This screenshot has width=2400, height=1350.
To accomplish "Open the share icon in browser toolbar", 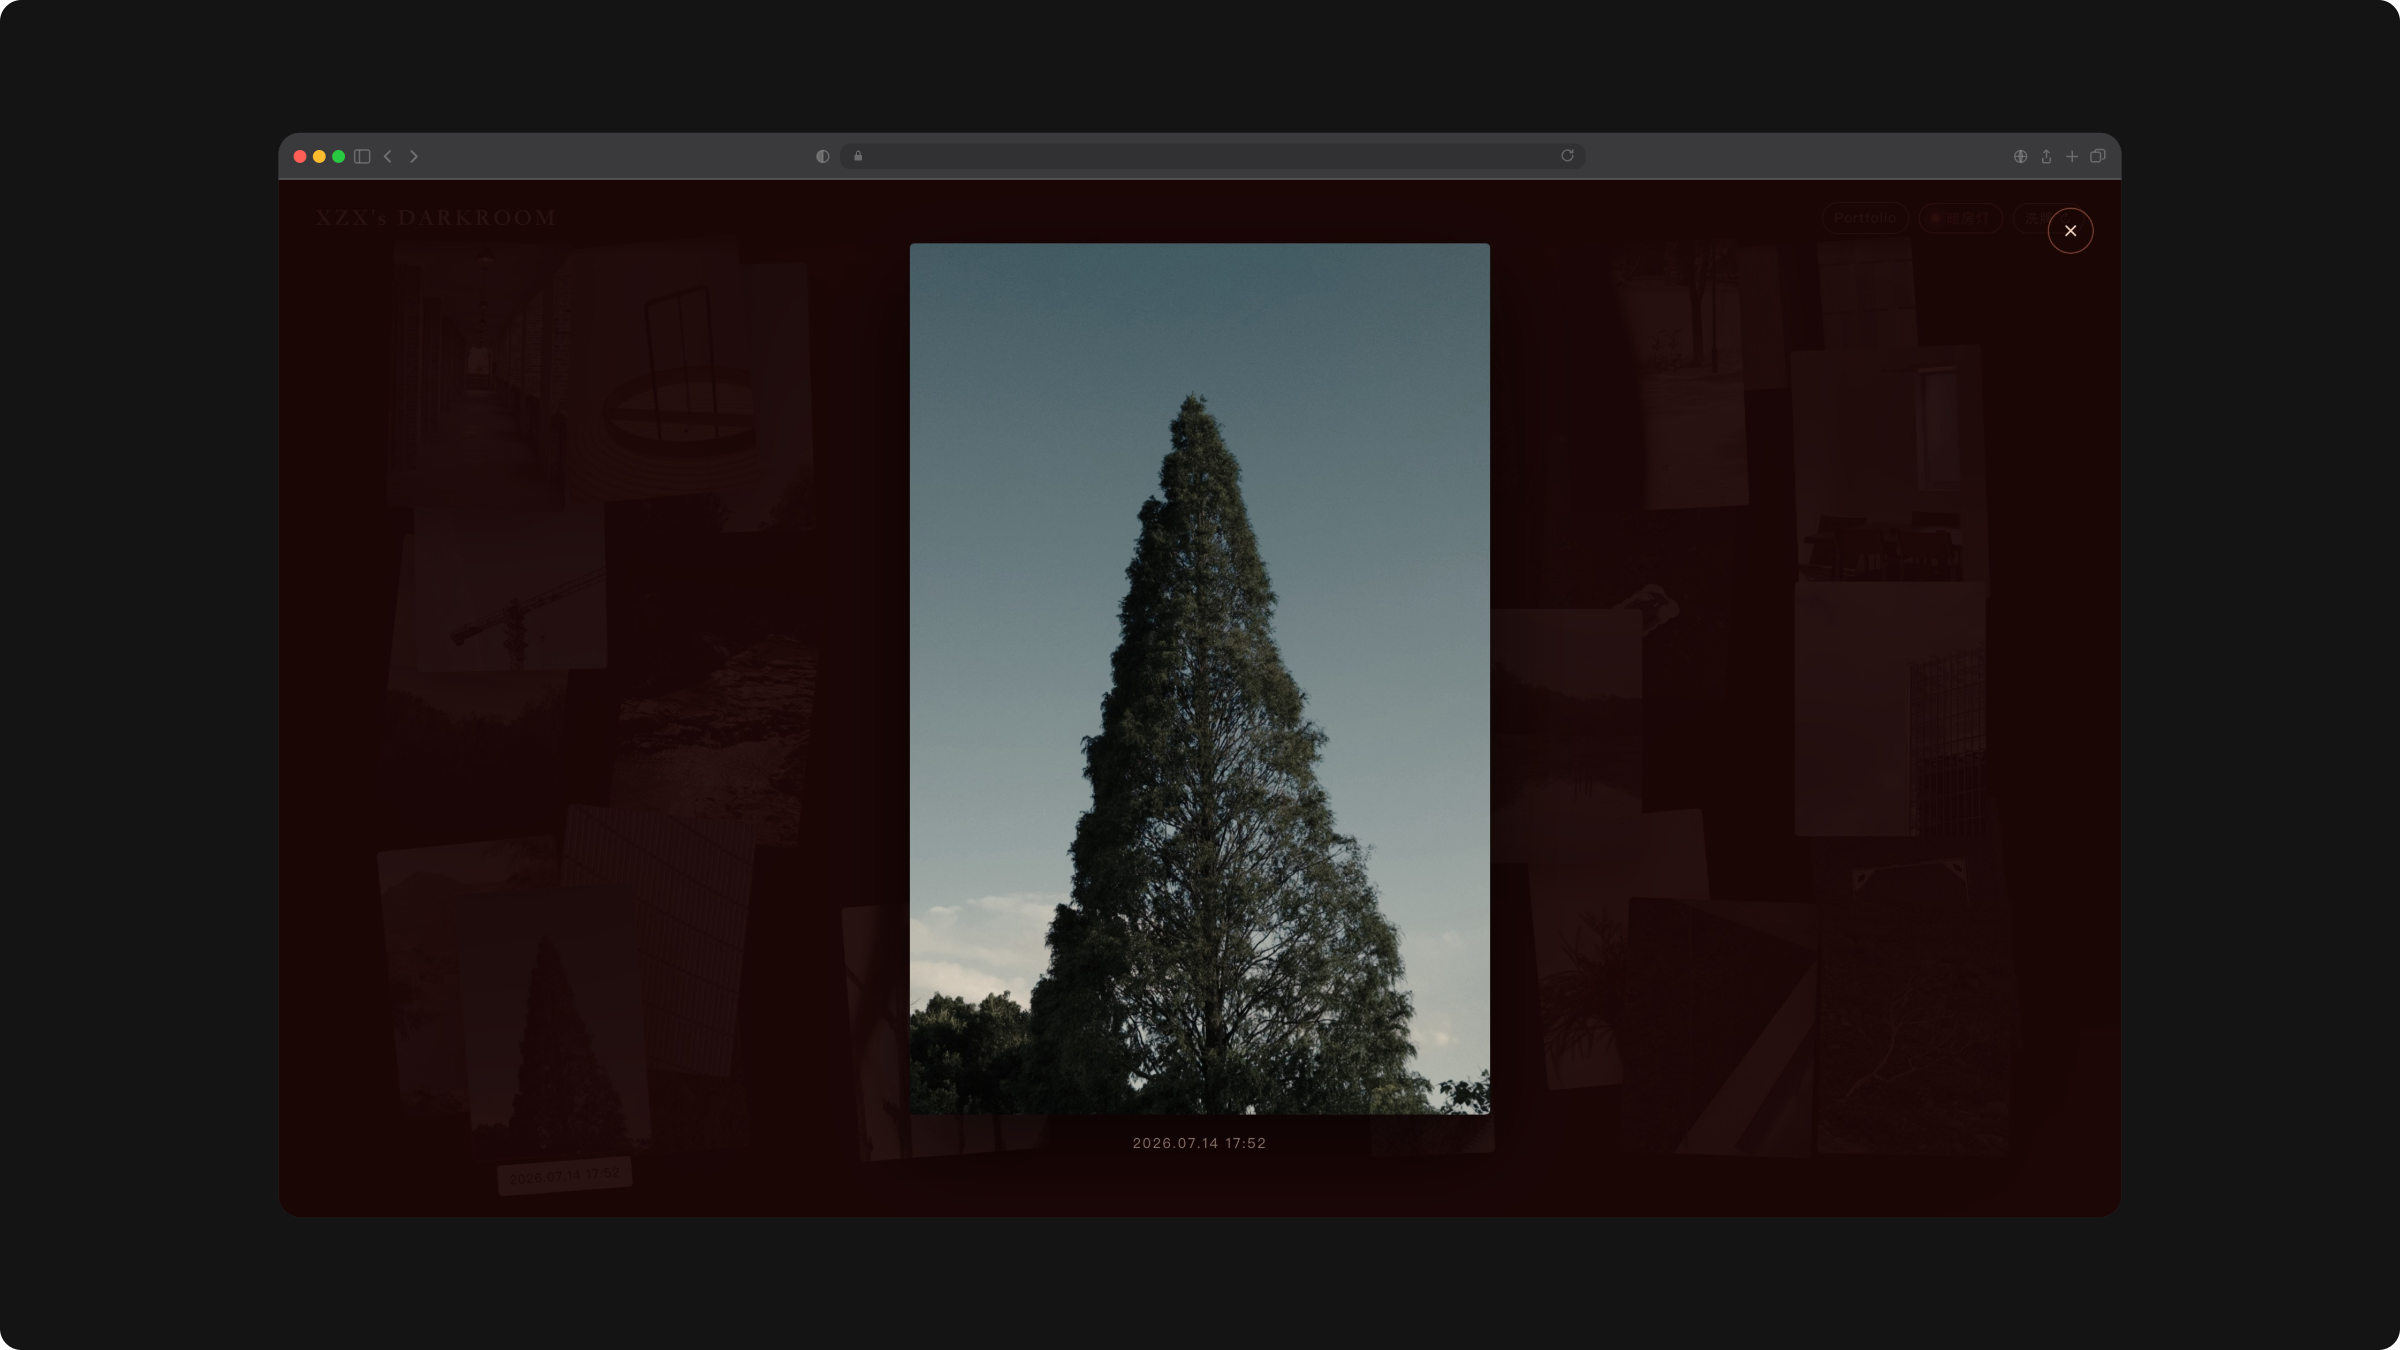I will [x=2046, y=156].
